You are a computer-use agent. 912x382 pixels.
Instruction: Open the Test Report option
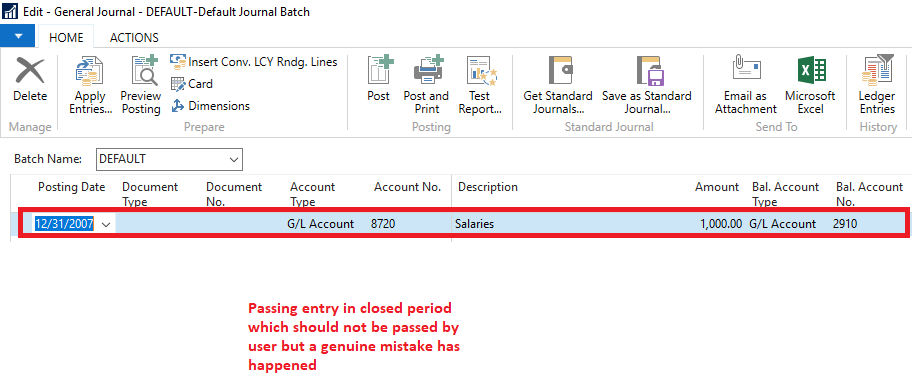(480, 72)
